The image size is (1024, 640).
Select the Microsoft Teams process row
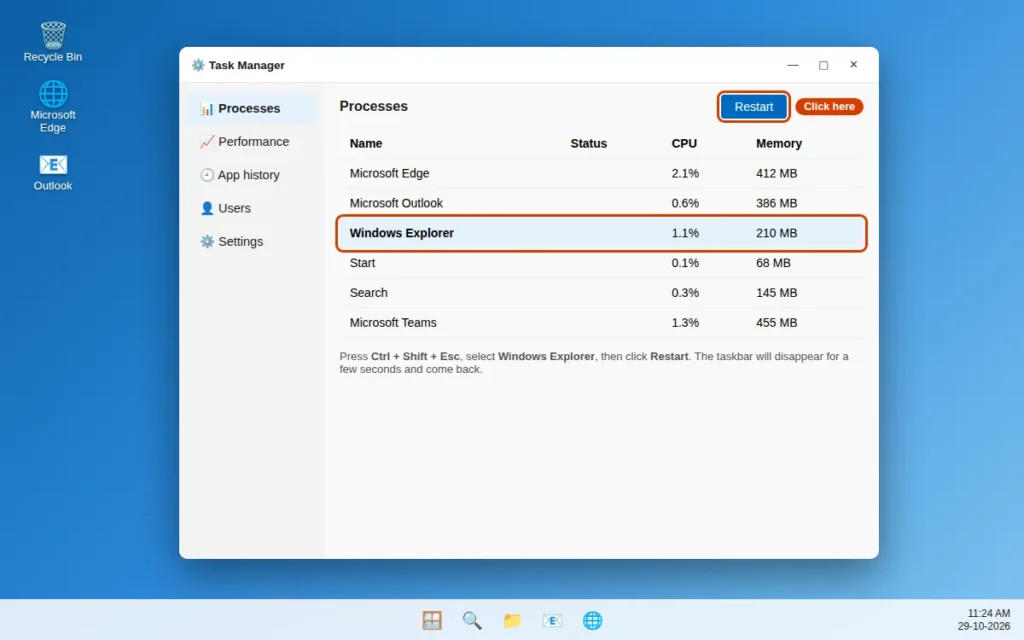[601, 323]
